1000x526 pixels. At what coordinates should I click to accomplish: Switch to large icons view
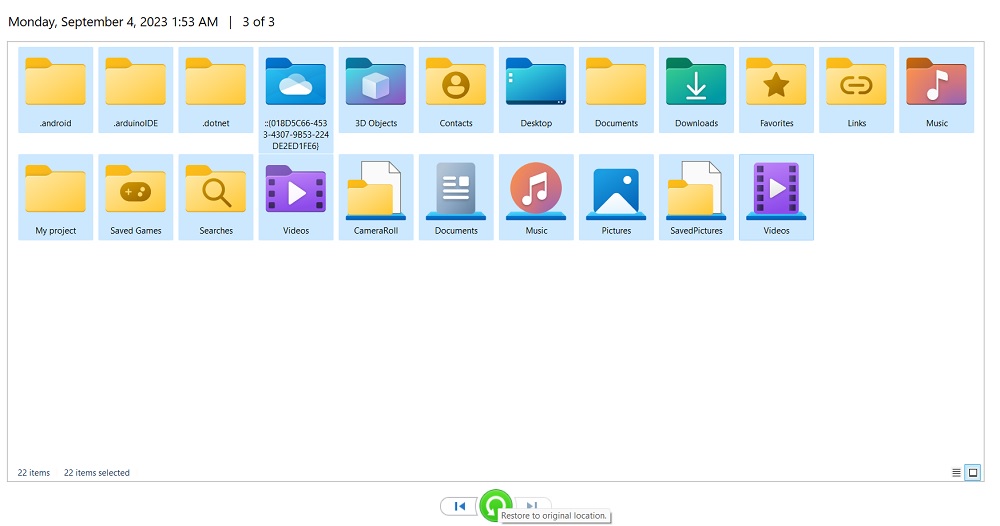[x=973, y=472]
